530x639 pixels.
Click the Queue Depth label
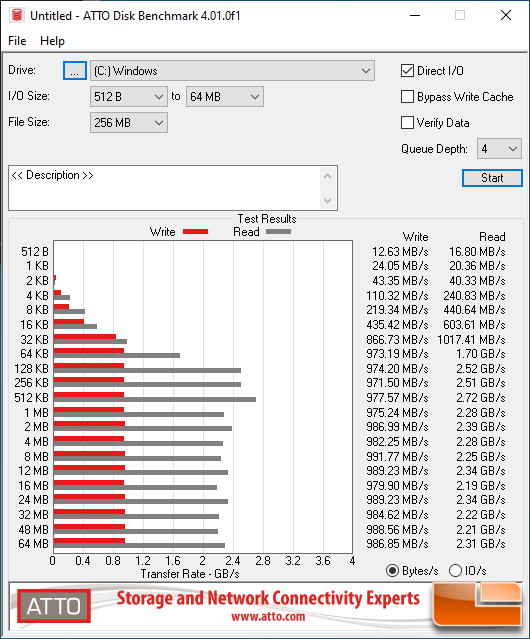pyautogui.click(x=434, y=149)
